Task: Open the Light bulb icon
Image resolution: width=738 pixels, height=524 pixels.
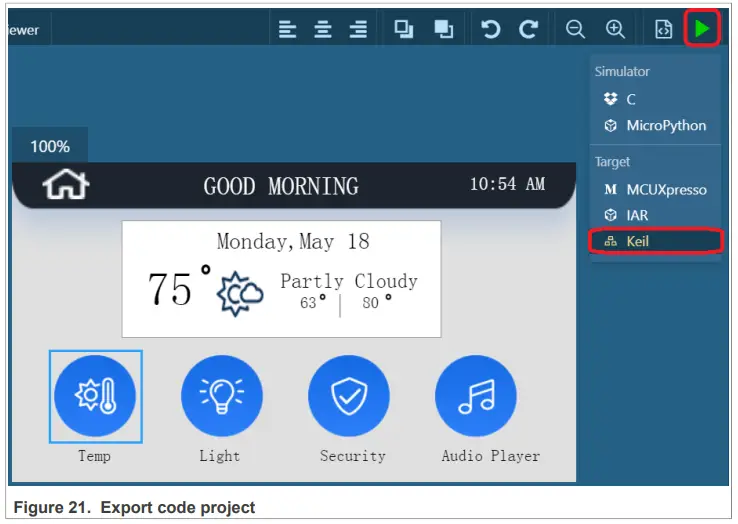Action: 222,396
